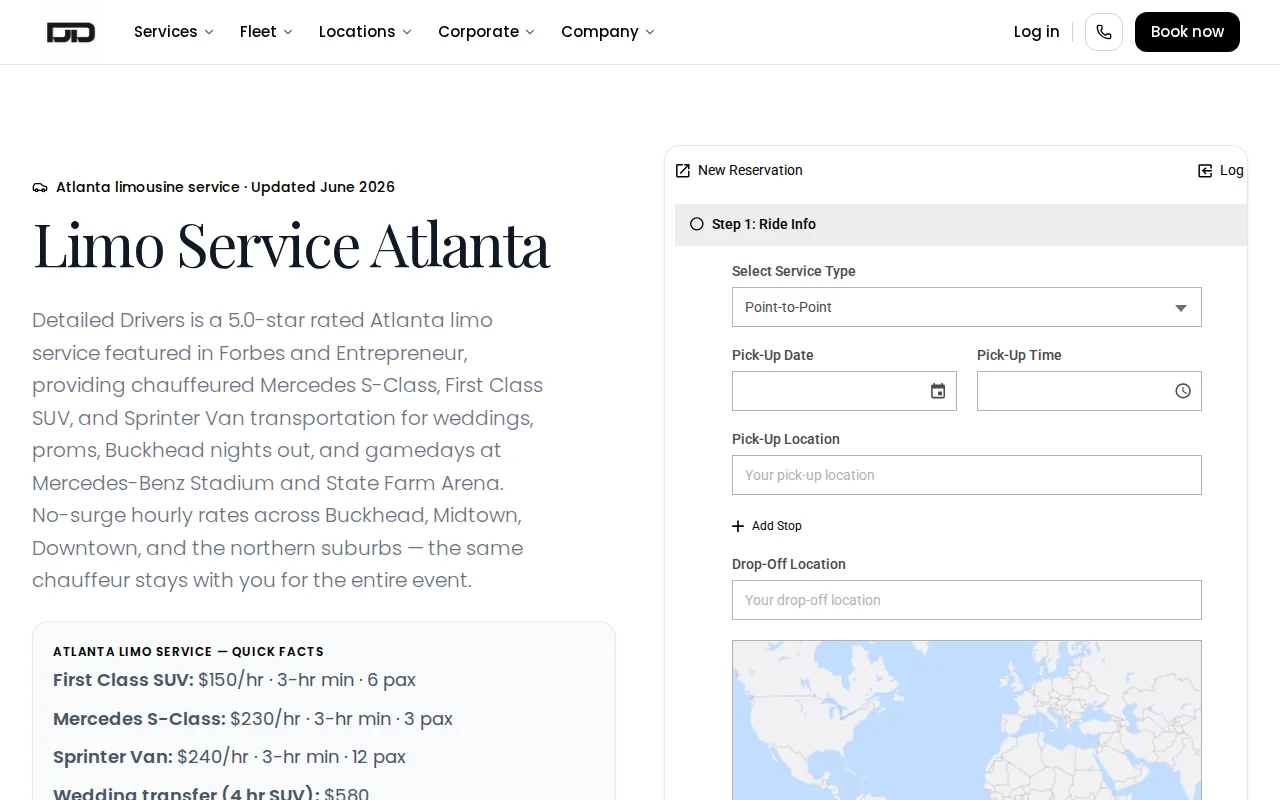The image size is (1280, 800).
Task: Click the route map preview
Action: click(x=967, y=720)
